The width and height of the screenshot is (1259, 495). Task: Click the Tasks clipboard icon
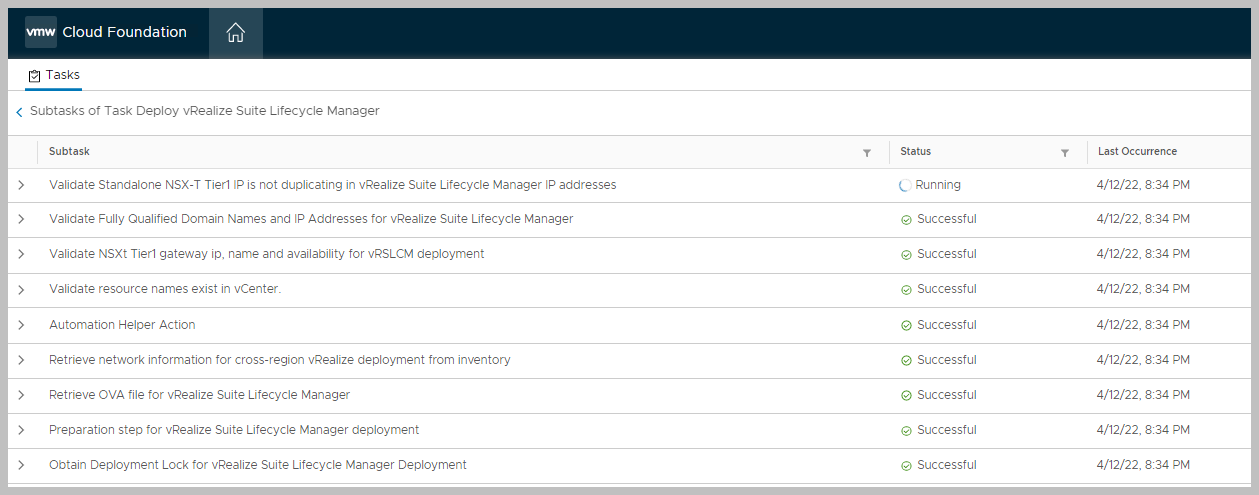[35, 76]
